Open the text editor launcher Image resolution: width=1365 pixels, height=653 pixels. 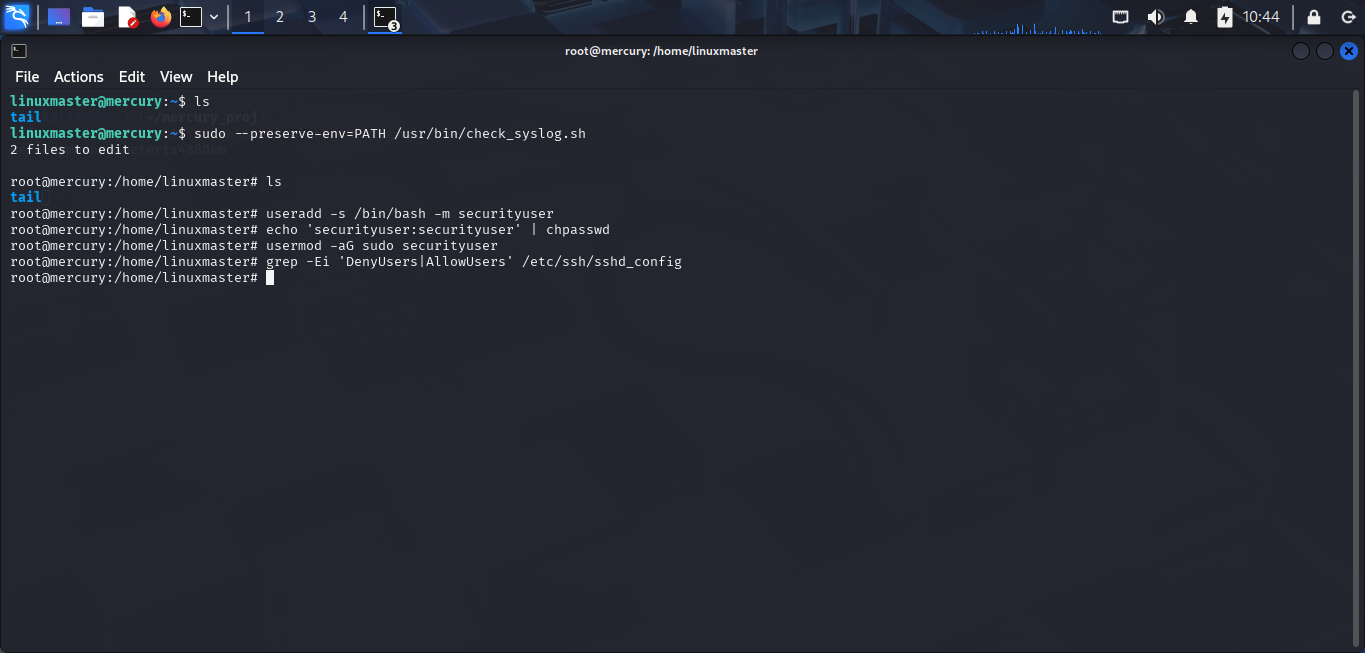pyautogui.click(x=127, y=17)
